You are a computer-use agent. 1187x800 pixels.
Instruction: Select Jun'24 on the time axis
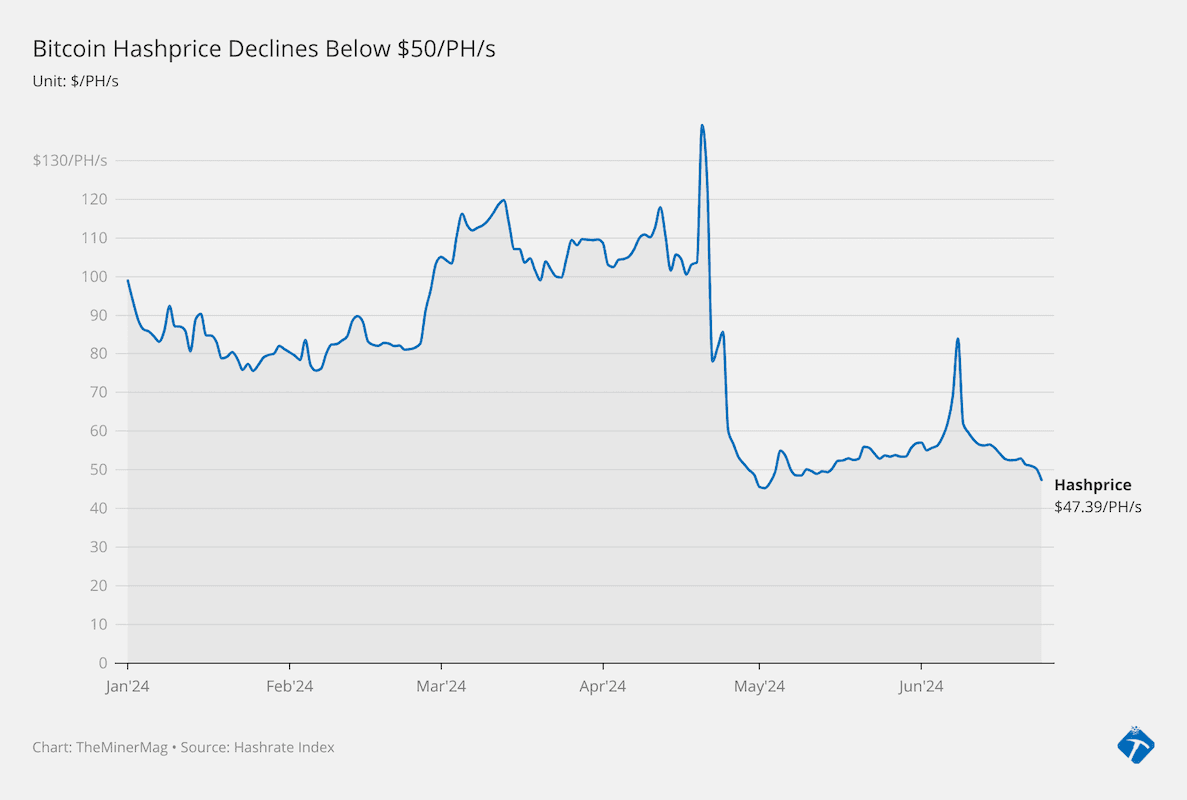(921, 686)
